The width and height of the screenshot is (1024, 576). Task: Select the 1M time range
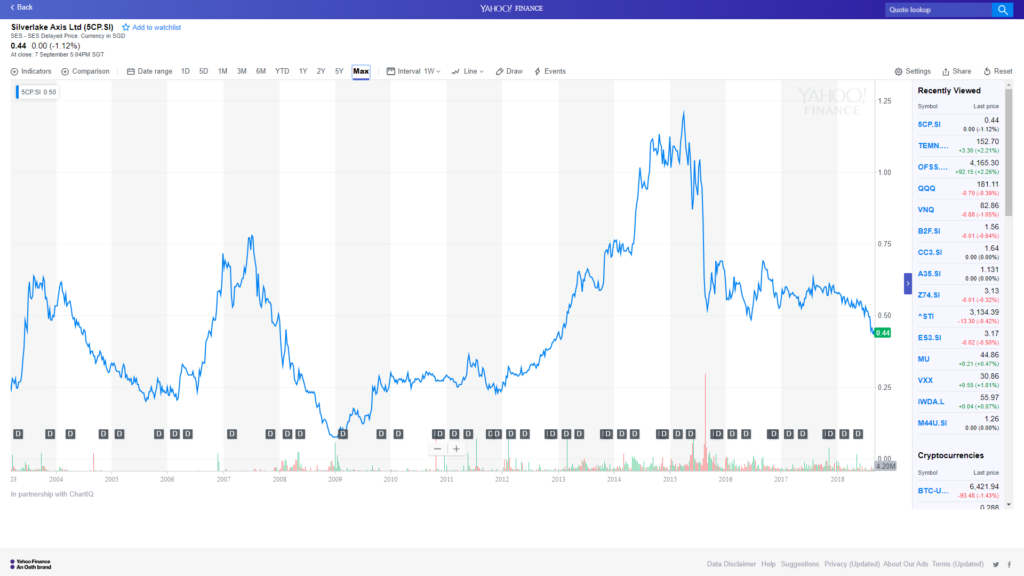(x=223, y=71)
